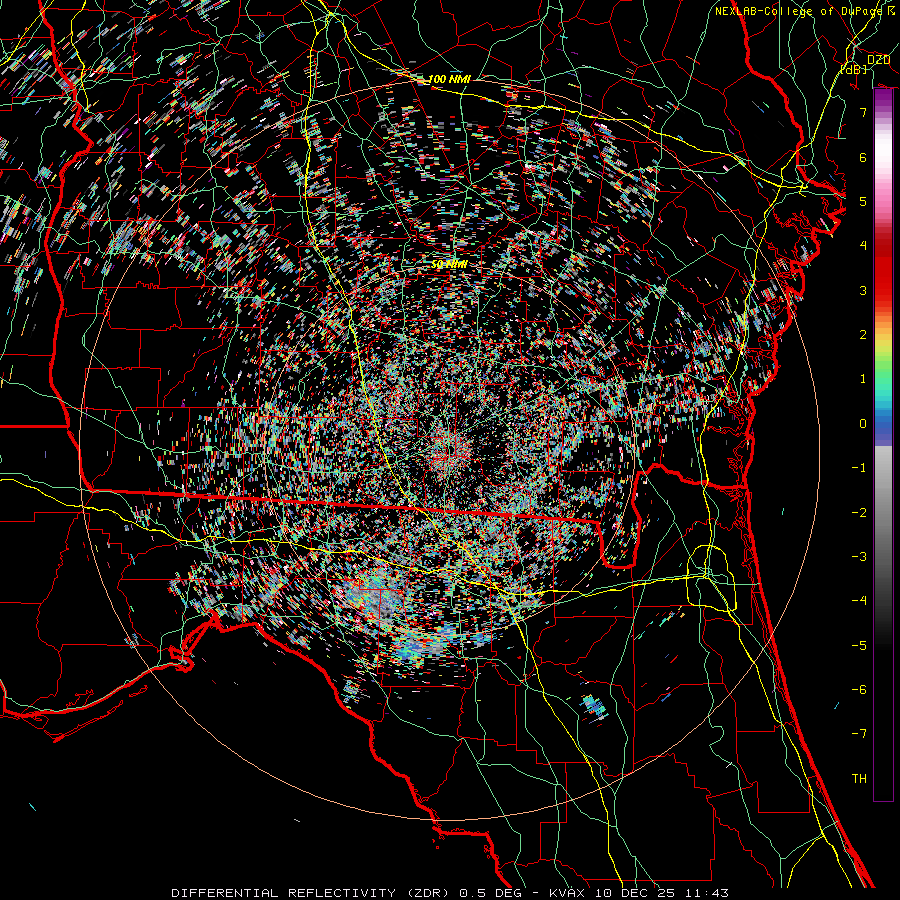Click the 2 dB label on color scale
This screenshot has width=900, height=900.
click(x=863, y=335)
